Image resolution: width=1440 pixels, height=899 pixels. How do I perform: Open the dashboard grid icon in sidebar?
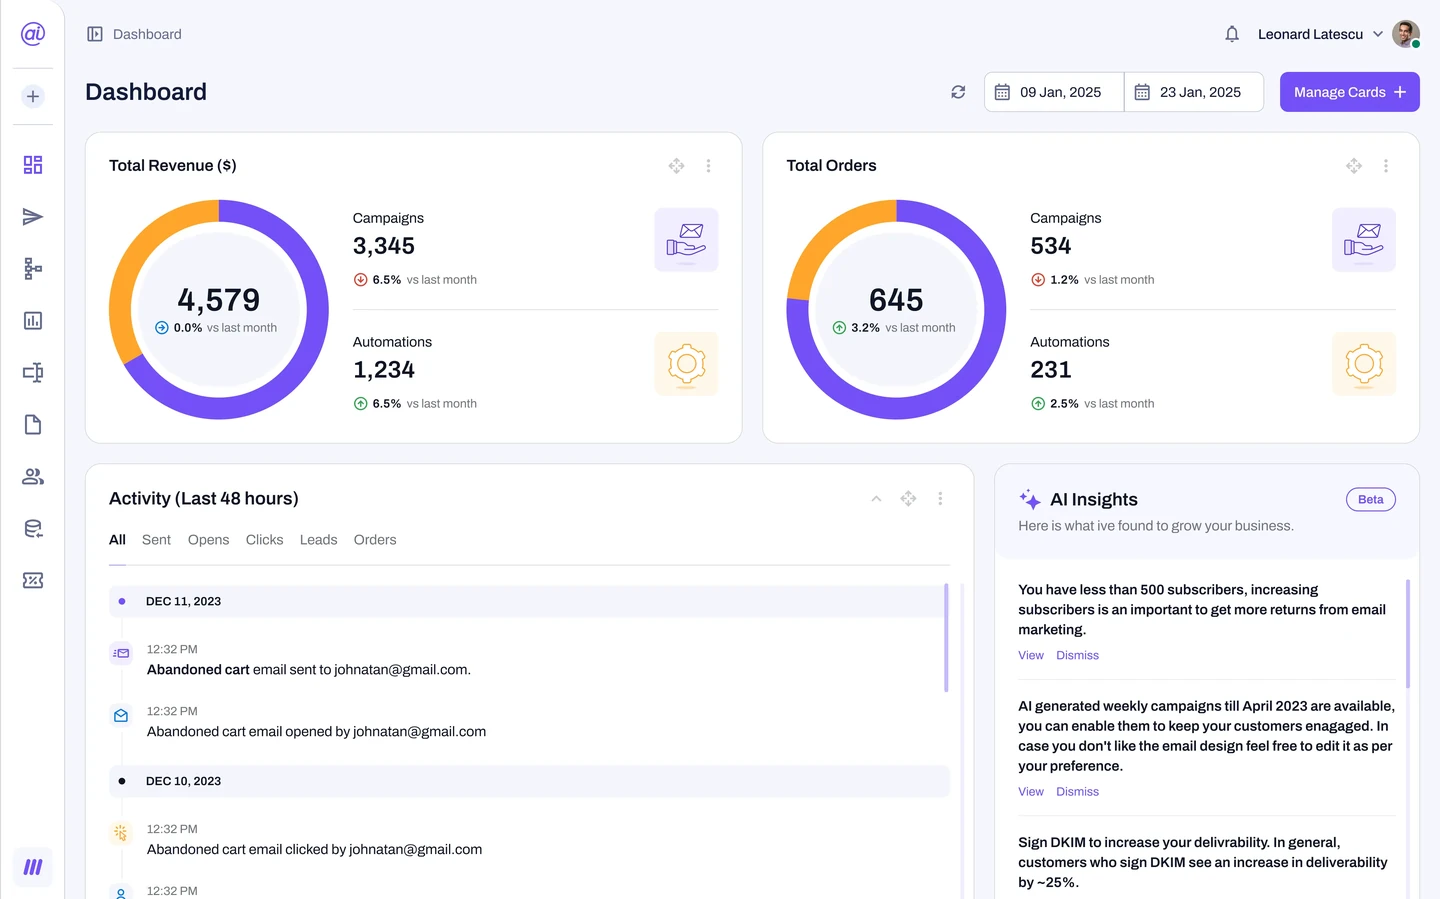click(33, 165)
